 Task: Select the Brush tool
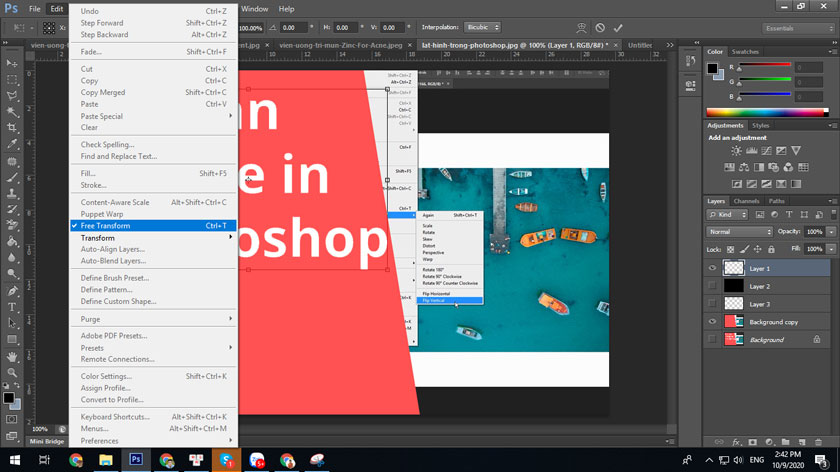click(12, 177)
